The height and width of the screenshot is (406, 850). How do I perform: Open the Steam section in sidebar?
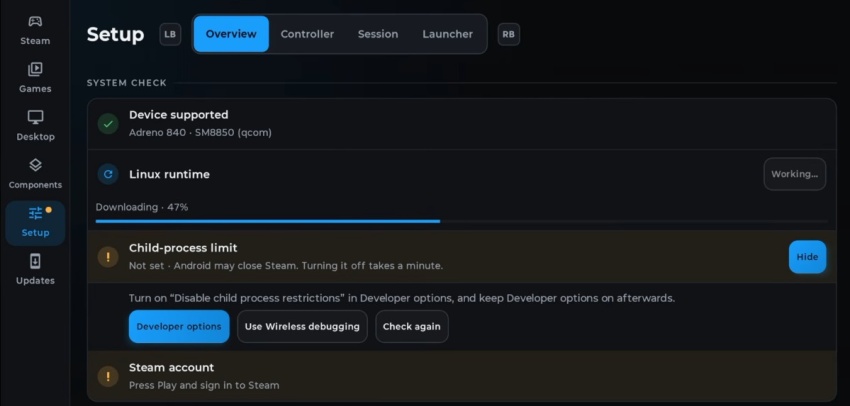click(35, 31)
